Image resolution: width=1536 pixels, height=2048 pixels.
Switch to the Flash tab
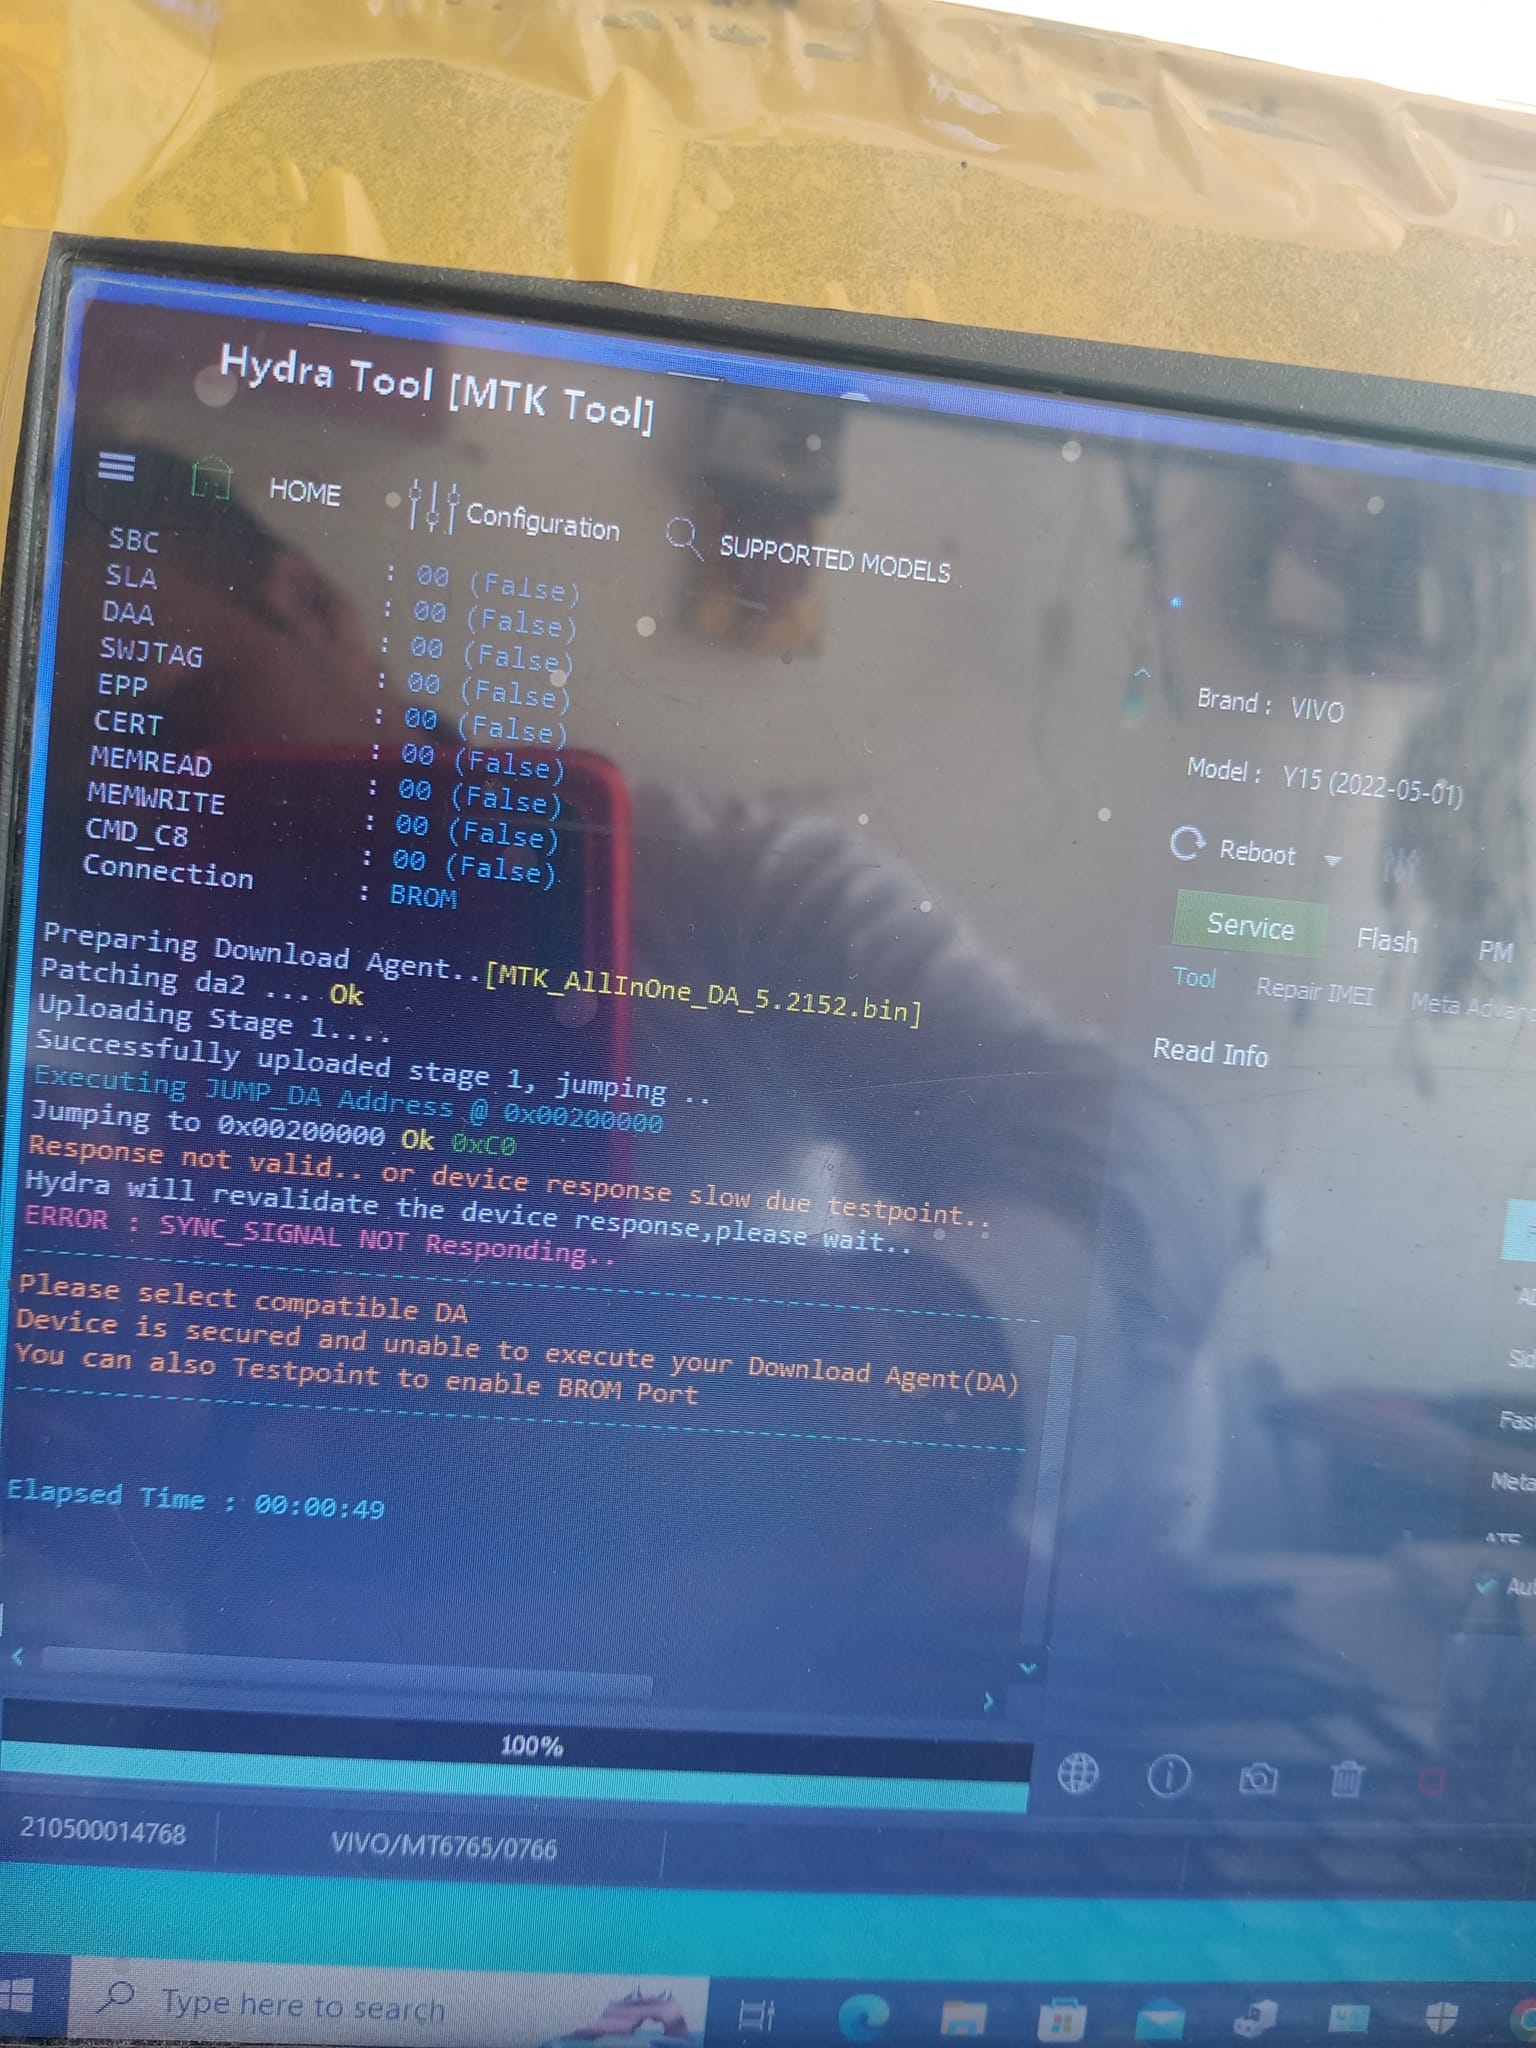(1387, 940)
